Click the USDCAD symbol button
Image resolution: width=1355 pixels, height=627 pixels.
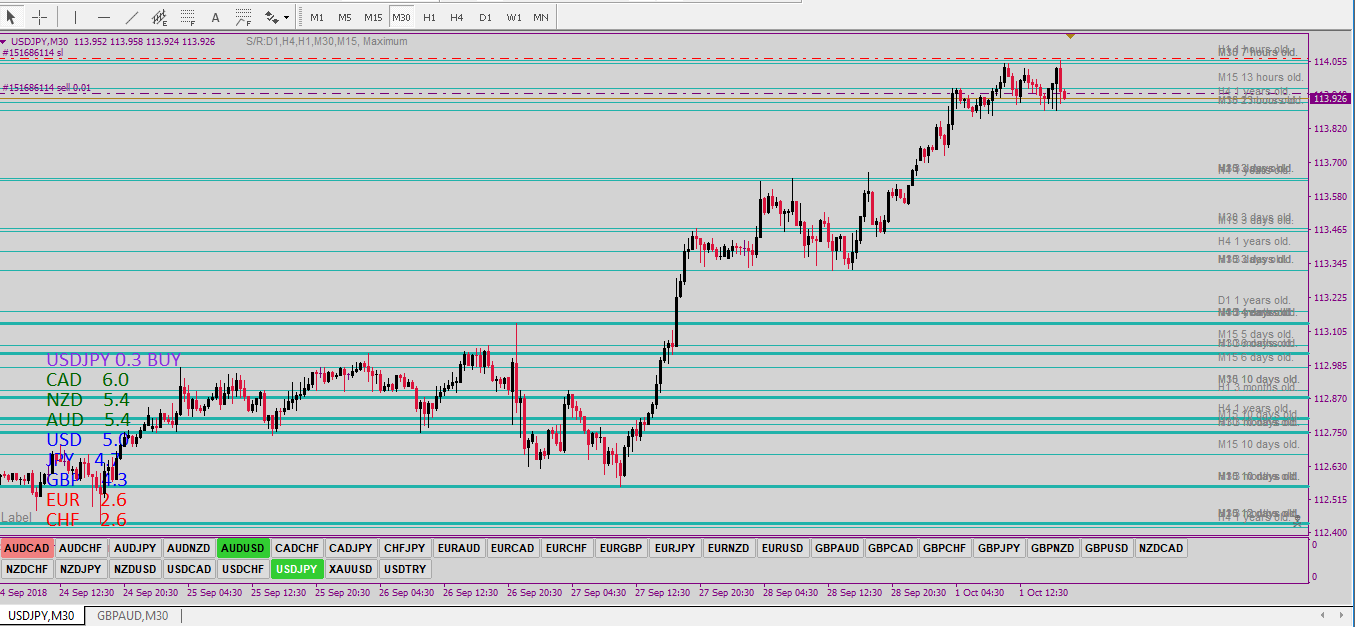189,569
